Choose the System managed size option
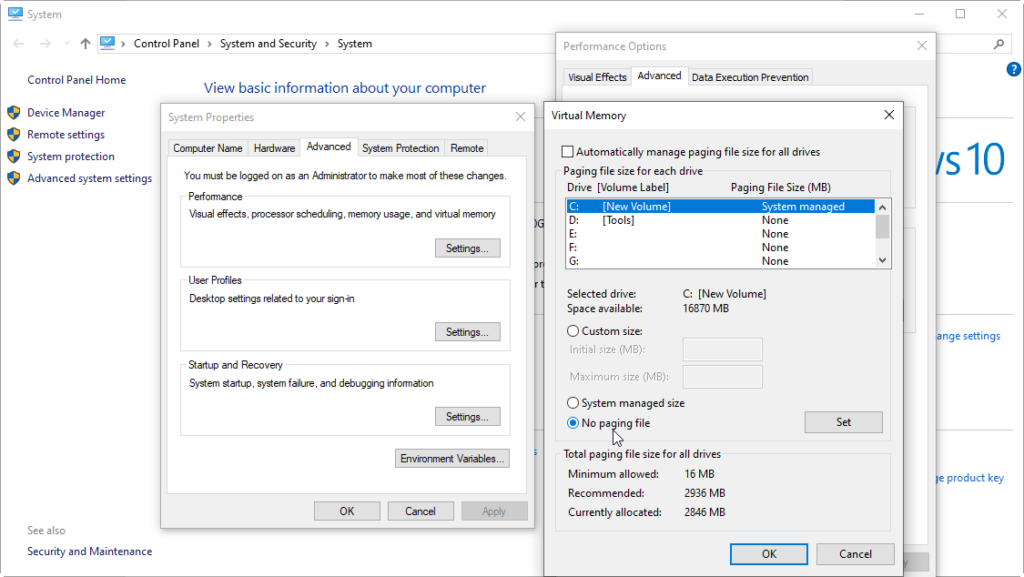The image size is (1024, 577). tap(573, 403)
